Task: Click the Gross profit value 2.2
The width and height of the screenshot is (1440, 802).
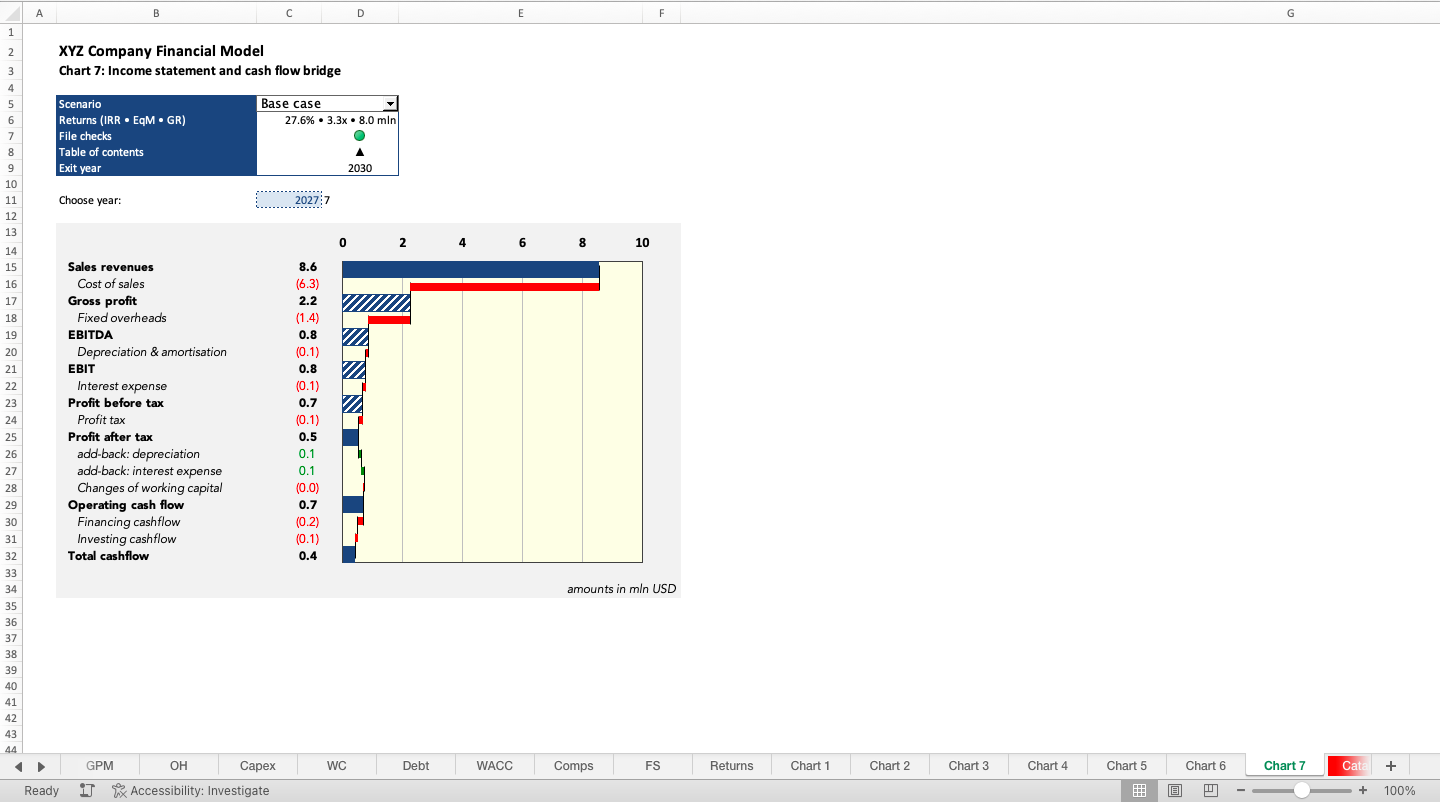Action: (308, 301)
